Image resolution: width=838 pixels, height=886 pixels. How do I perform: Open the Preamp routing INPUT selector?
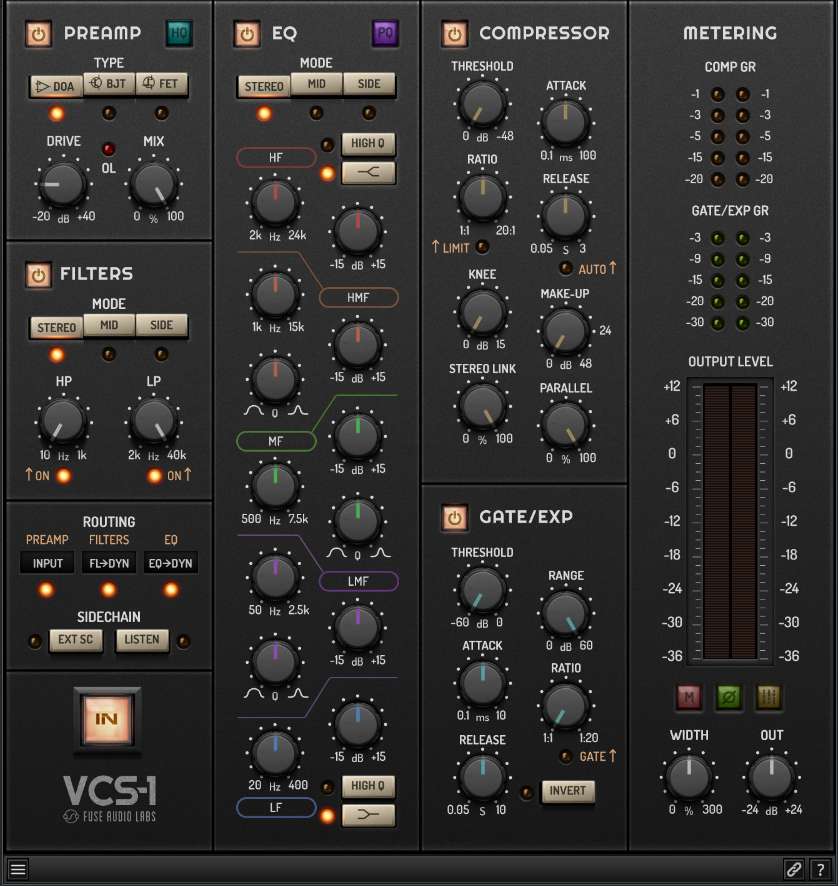coord(48,563)
